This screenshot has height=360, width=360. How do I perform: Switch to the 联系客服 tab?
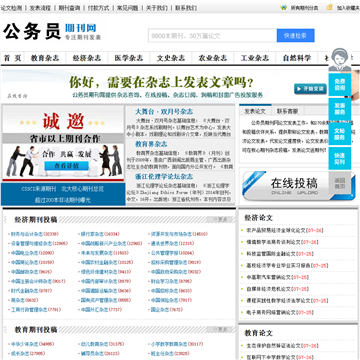(288, 111)
